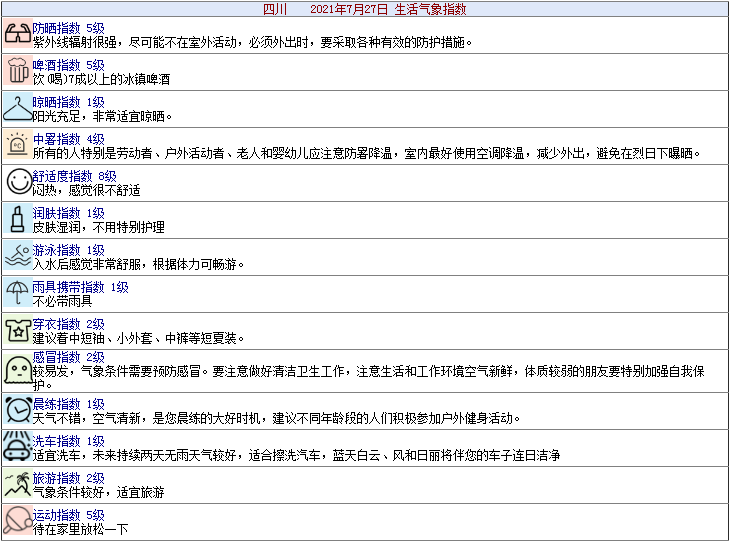Click the ping pong paddle sports icon

pyautogui.click(x=17, y=521)
